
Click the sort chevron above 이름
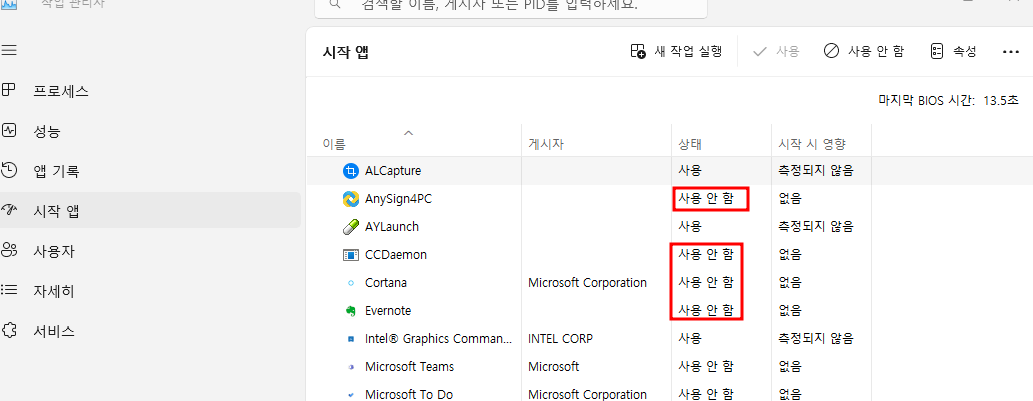408,132
